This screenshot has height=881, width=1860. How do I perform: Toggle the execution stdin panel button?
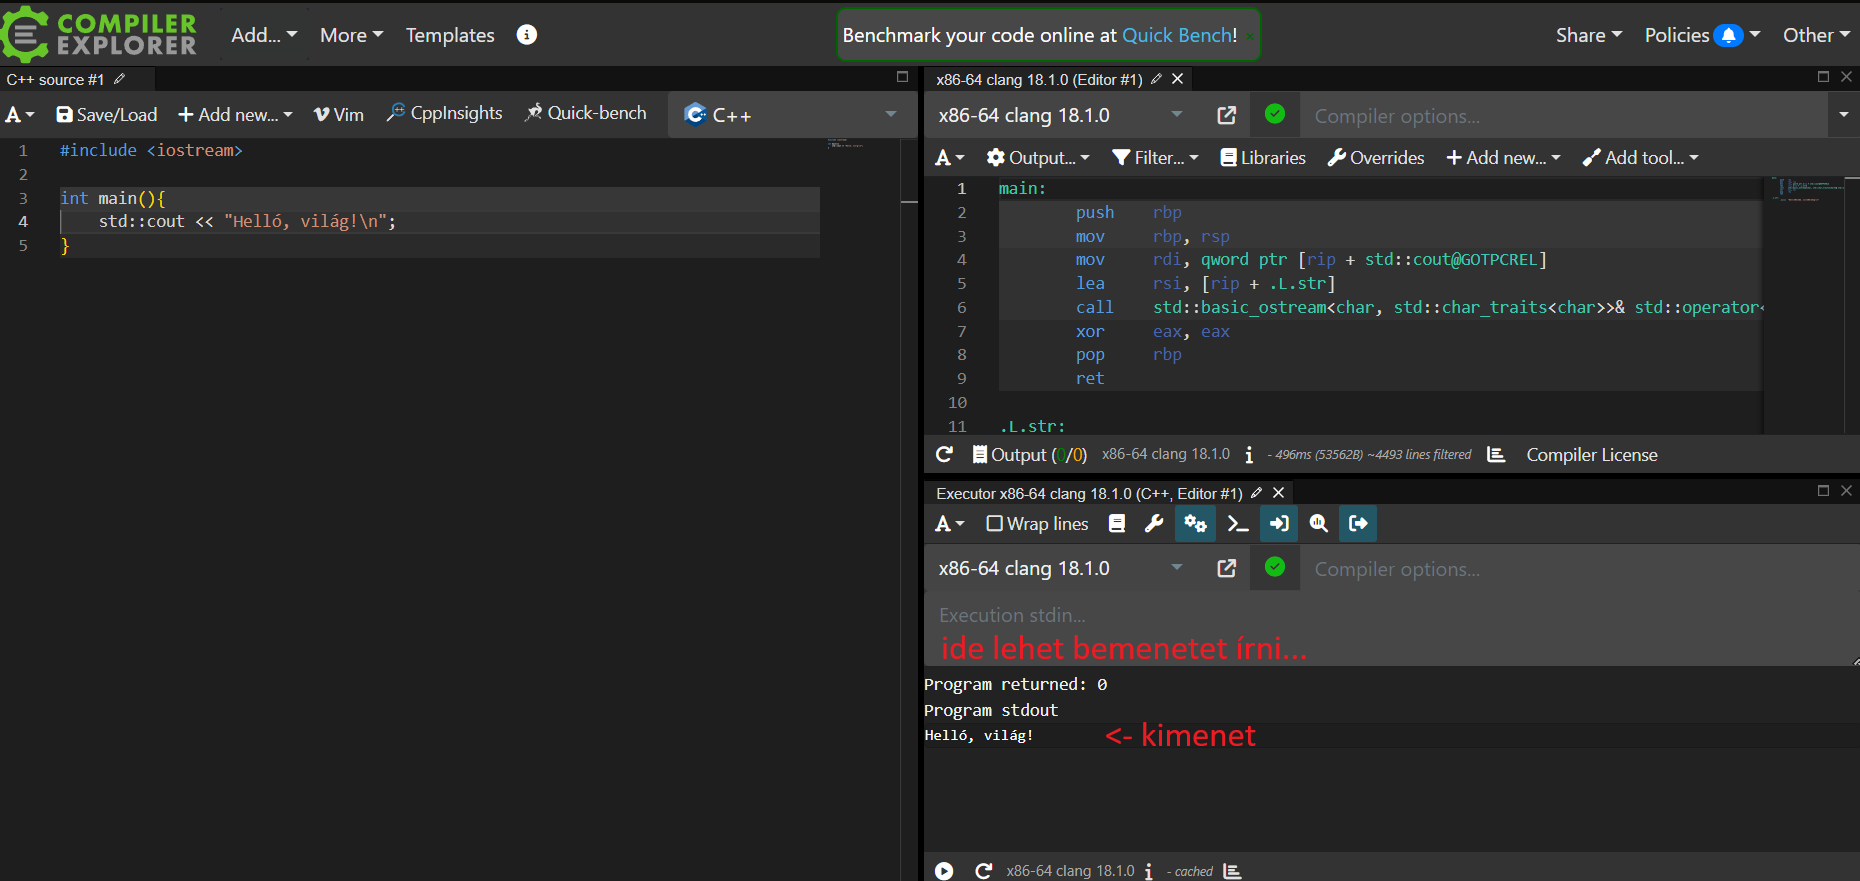1278,524
